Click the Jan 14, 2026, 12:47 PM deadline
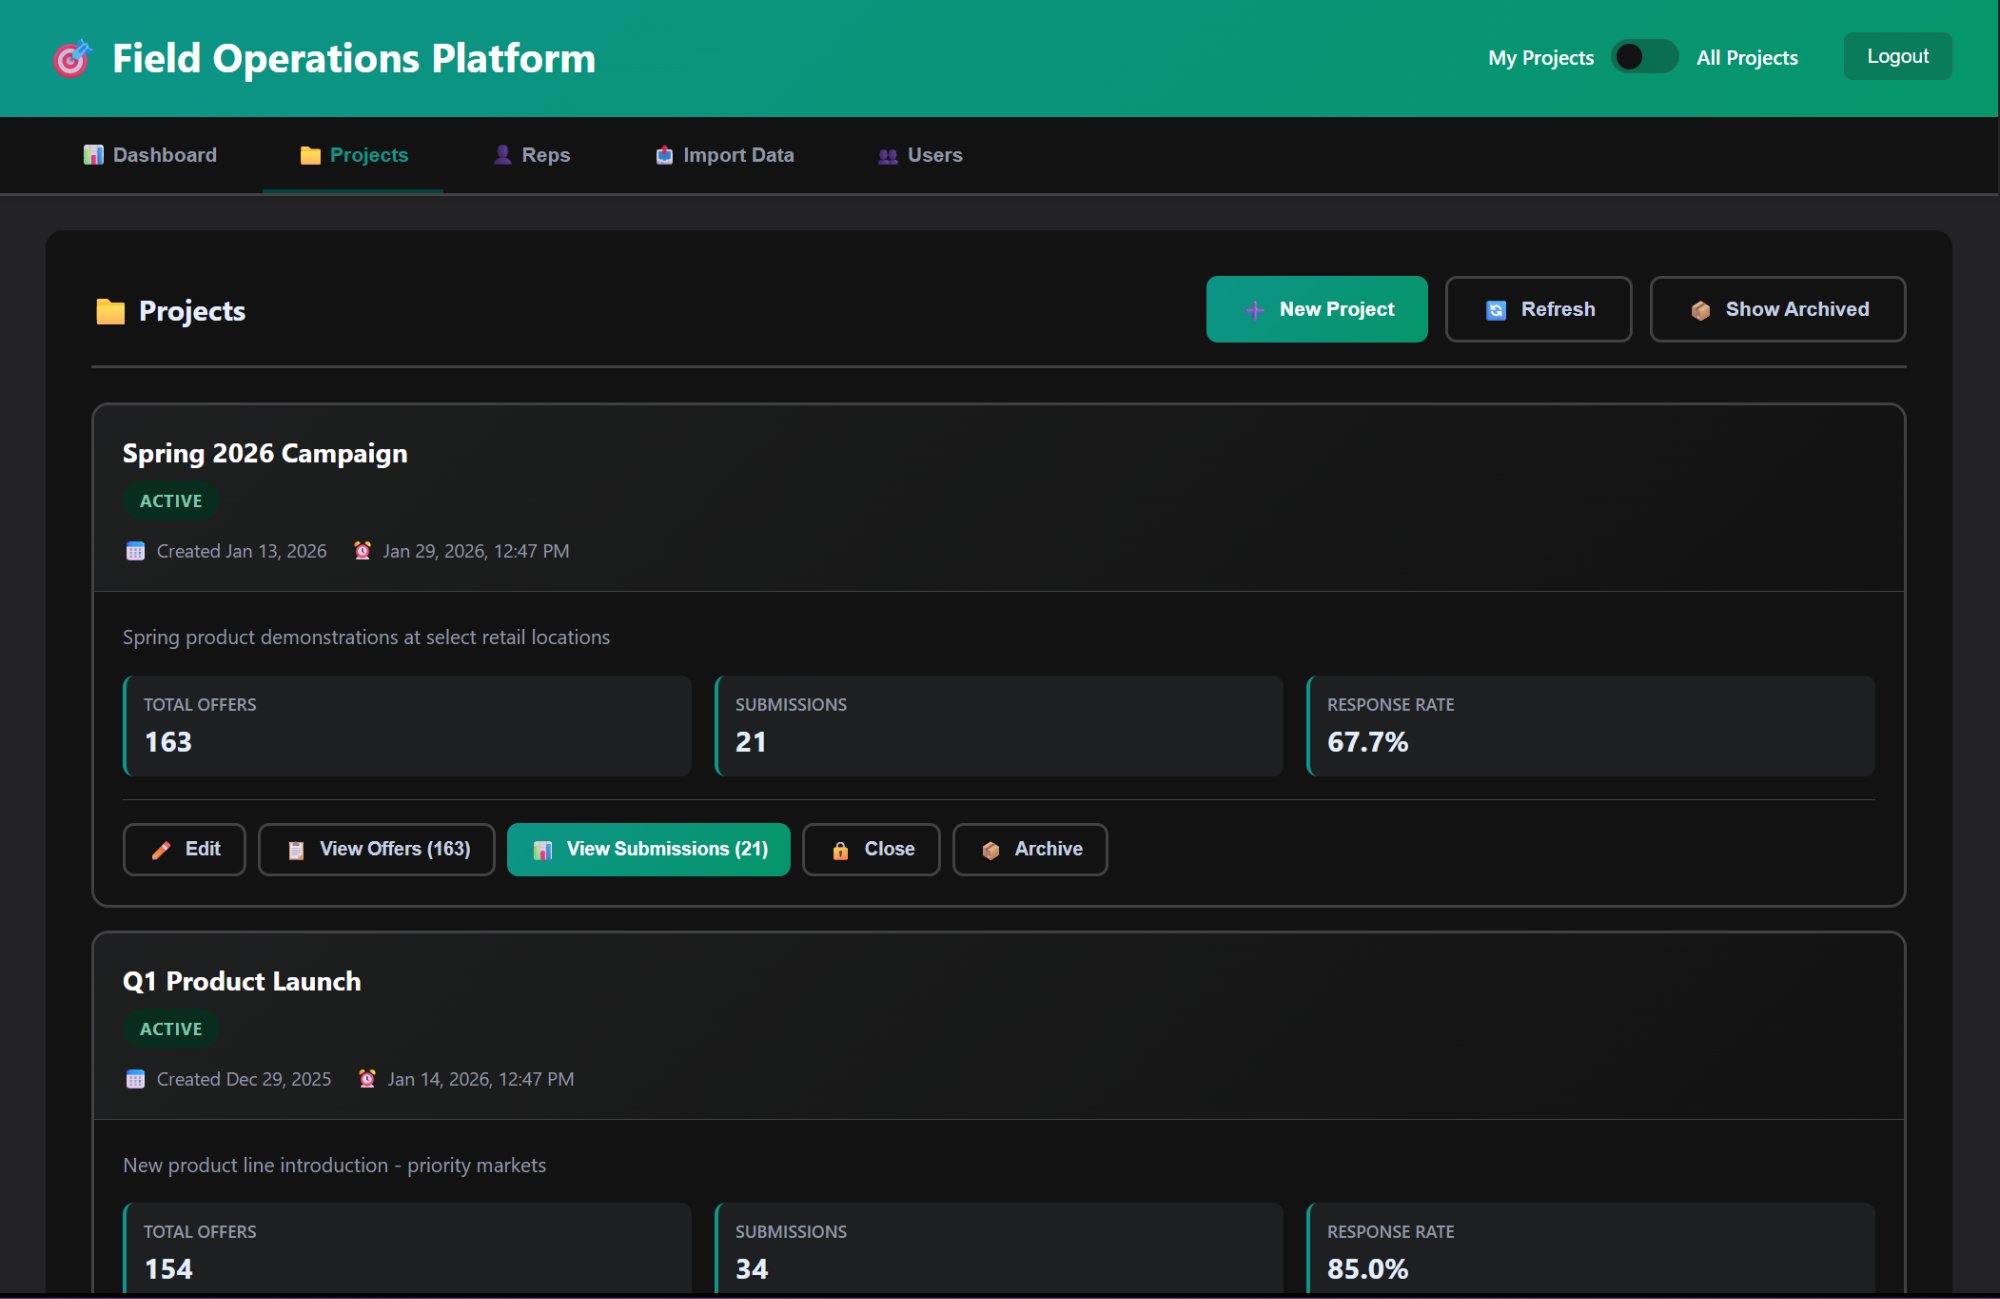 tap(481, 1079)
